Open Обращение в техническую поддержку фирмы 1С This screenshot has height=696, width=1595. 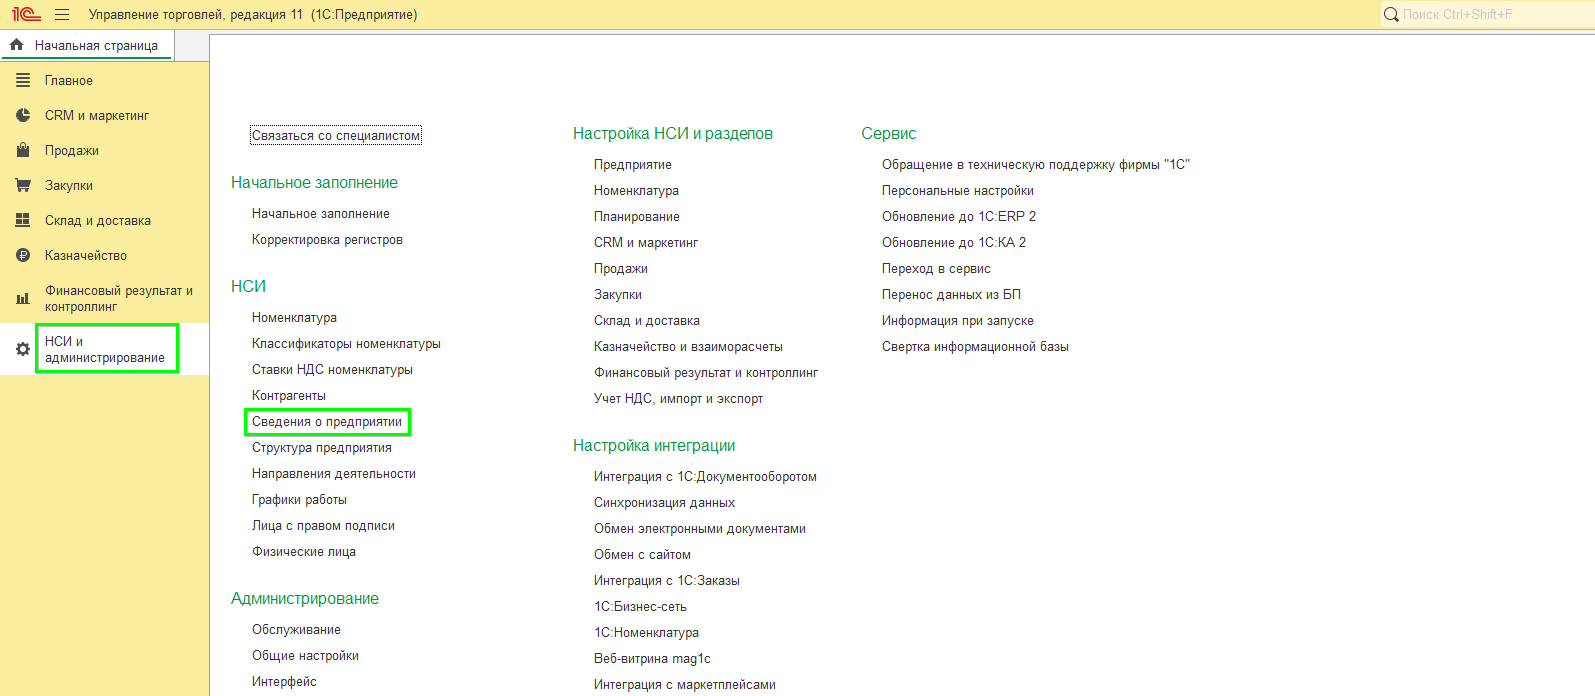coord(1036,164)
